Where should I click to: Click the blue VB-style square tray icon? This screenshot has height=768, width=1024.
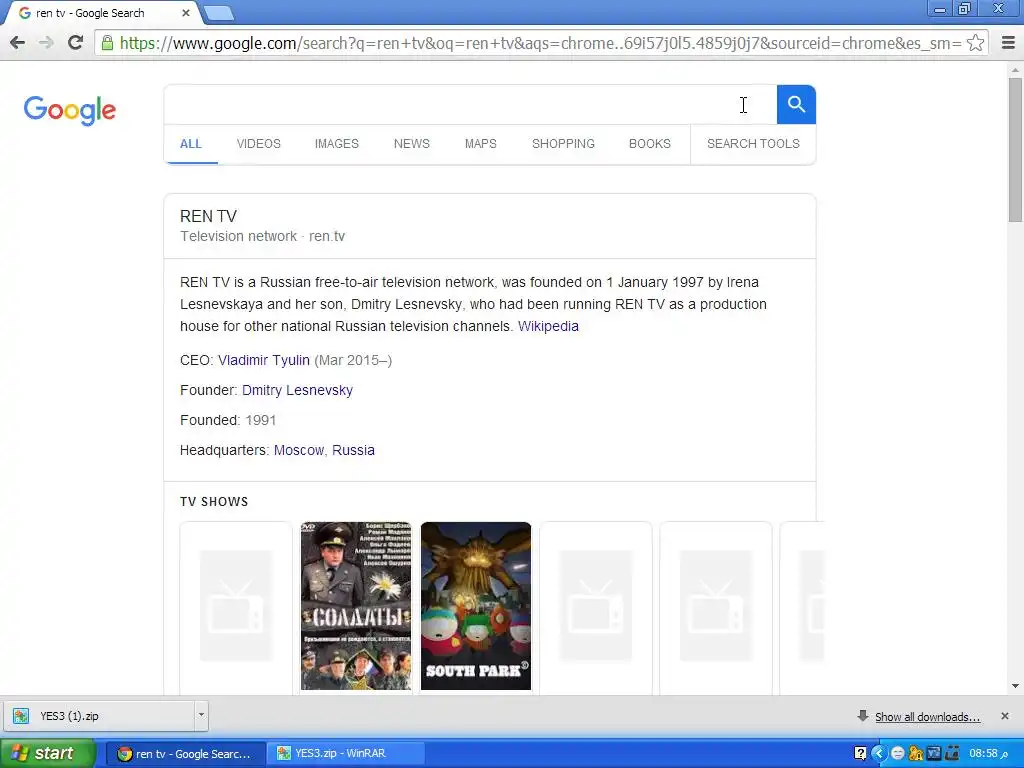(934, 754)
